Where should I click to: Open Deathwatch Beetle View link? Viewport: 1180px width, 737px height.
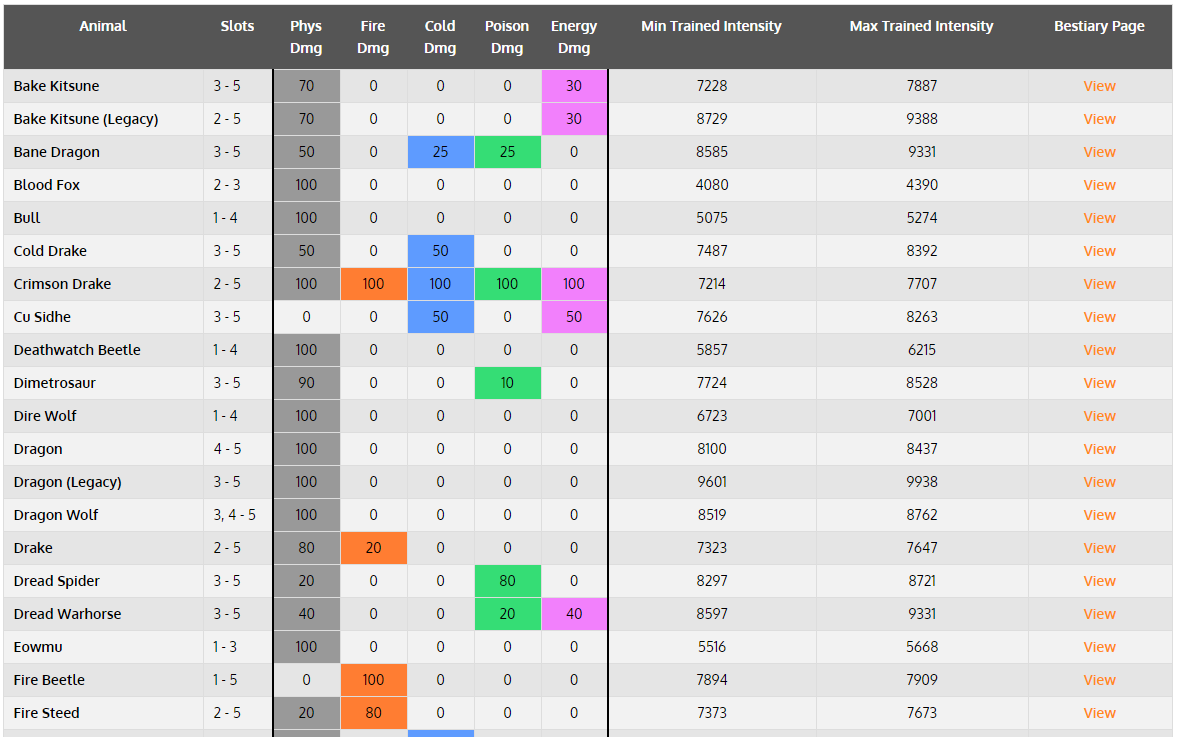(1099, 350)
